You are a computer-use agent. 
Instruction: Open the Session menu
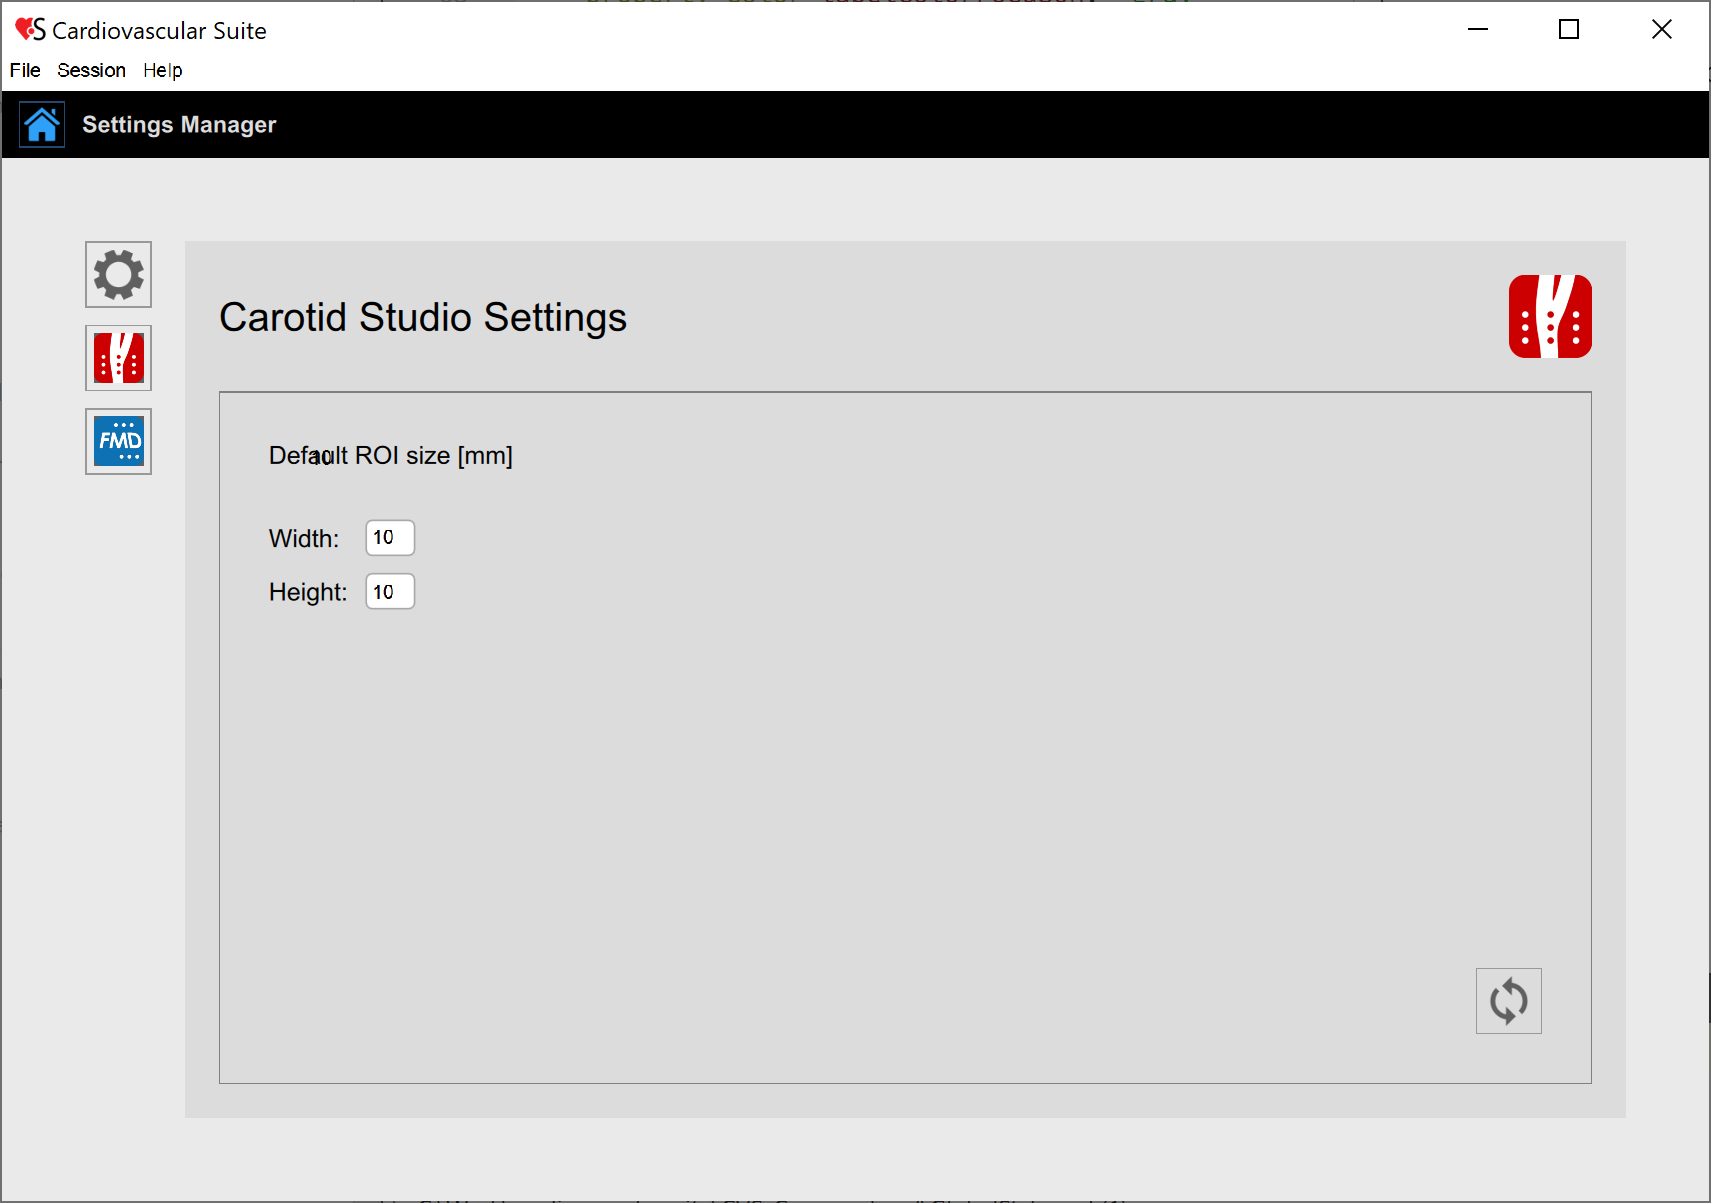pyautogui.click(x=91, y=70)
